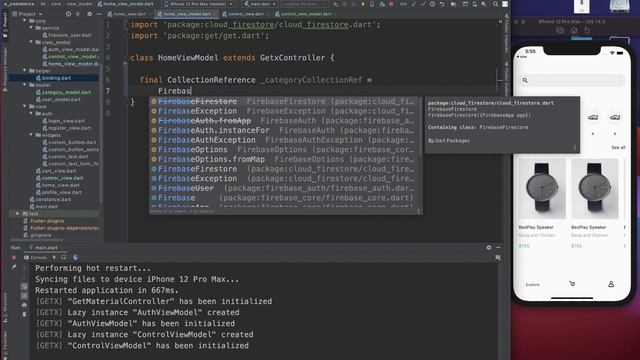Open search everywhere magnifier in IDE toolbar

[496, 4]
